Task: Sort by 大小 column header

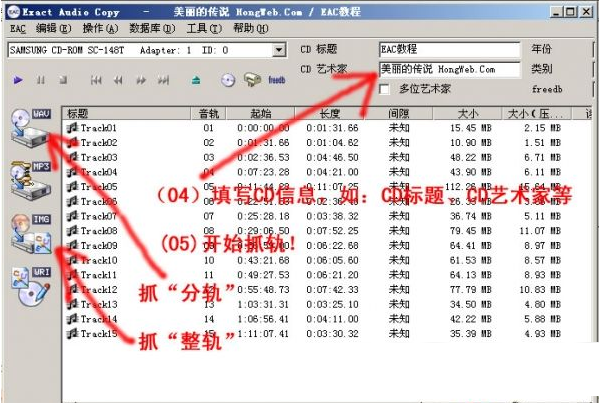Action: [467, 113]
